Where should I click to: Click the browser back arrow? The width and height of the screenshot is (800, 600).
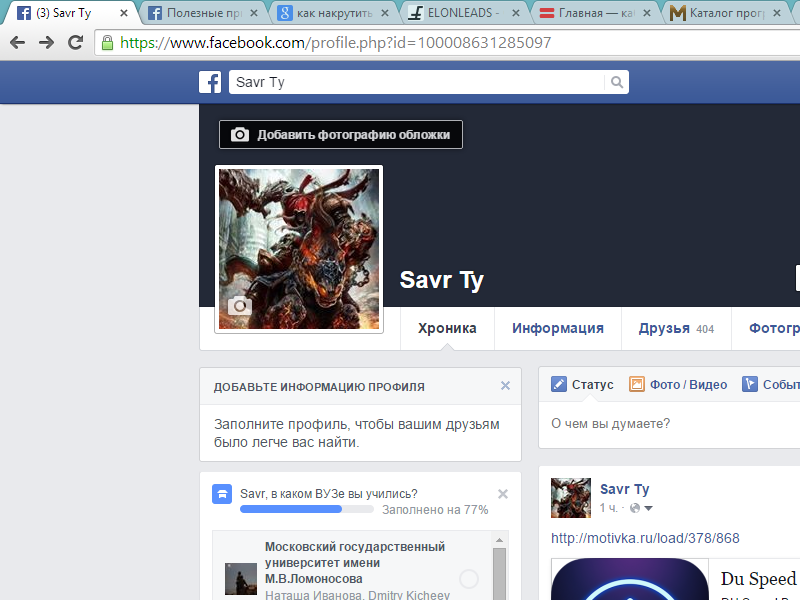[17, 42]
